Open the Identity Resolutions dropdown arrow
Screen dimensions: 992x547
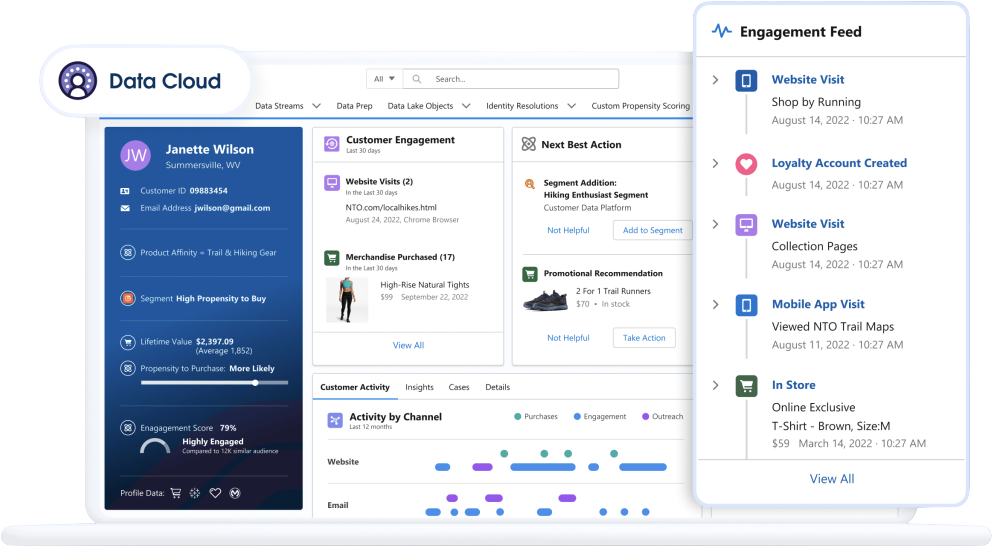click(571, 106)
